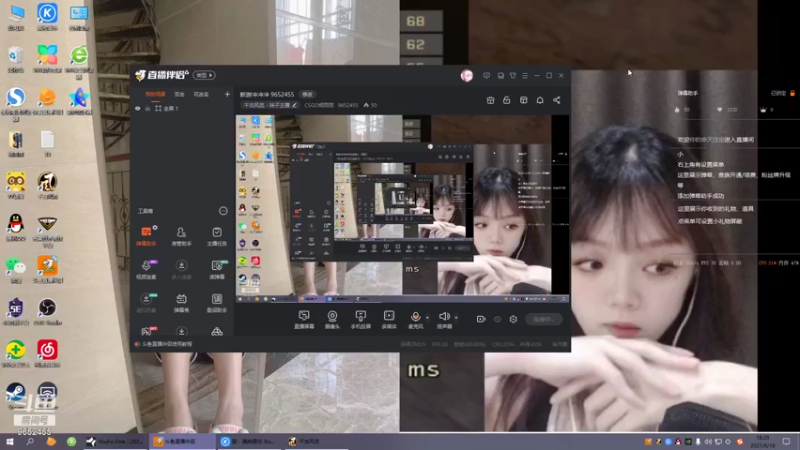This screenshot has width=800, height=450.
Task: Open the user avatar profile
Action: coord(466,76)
